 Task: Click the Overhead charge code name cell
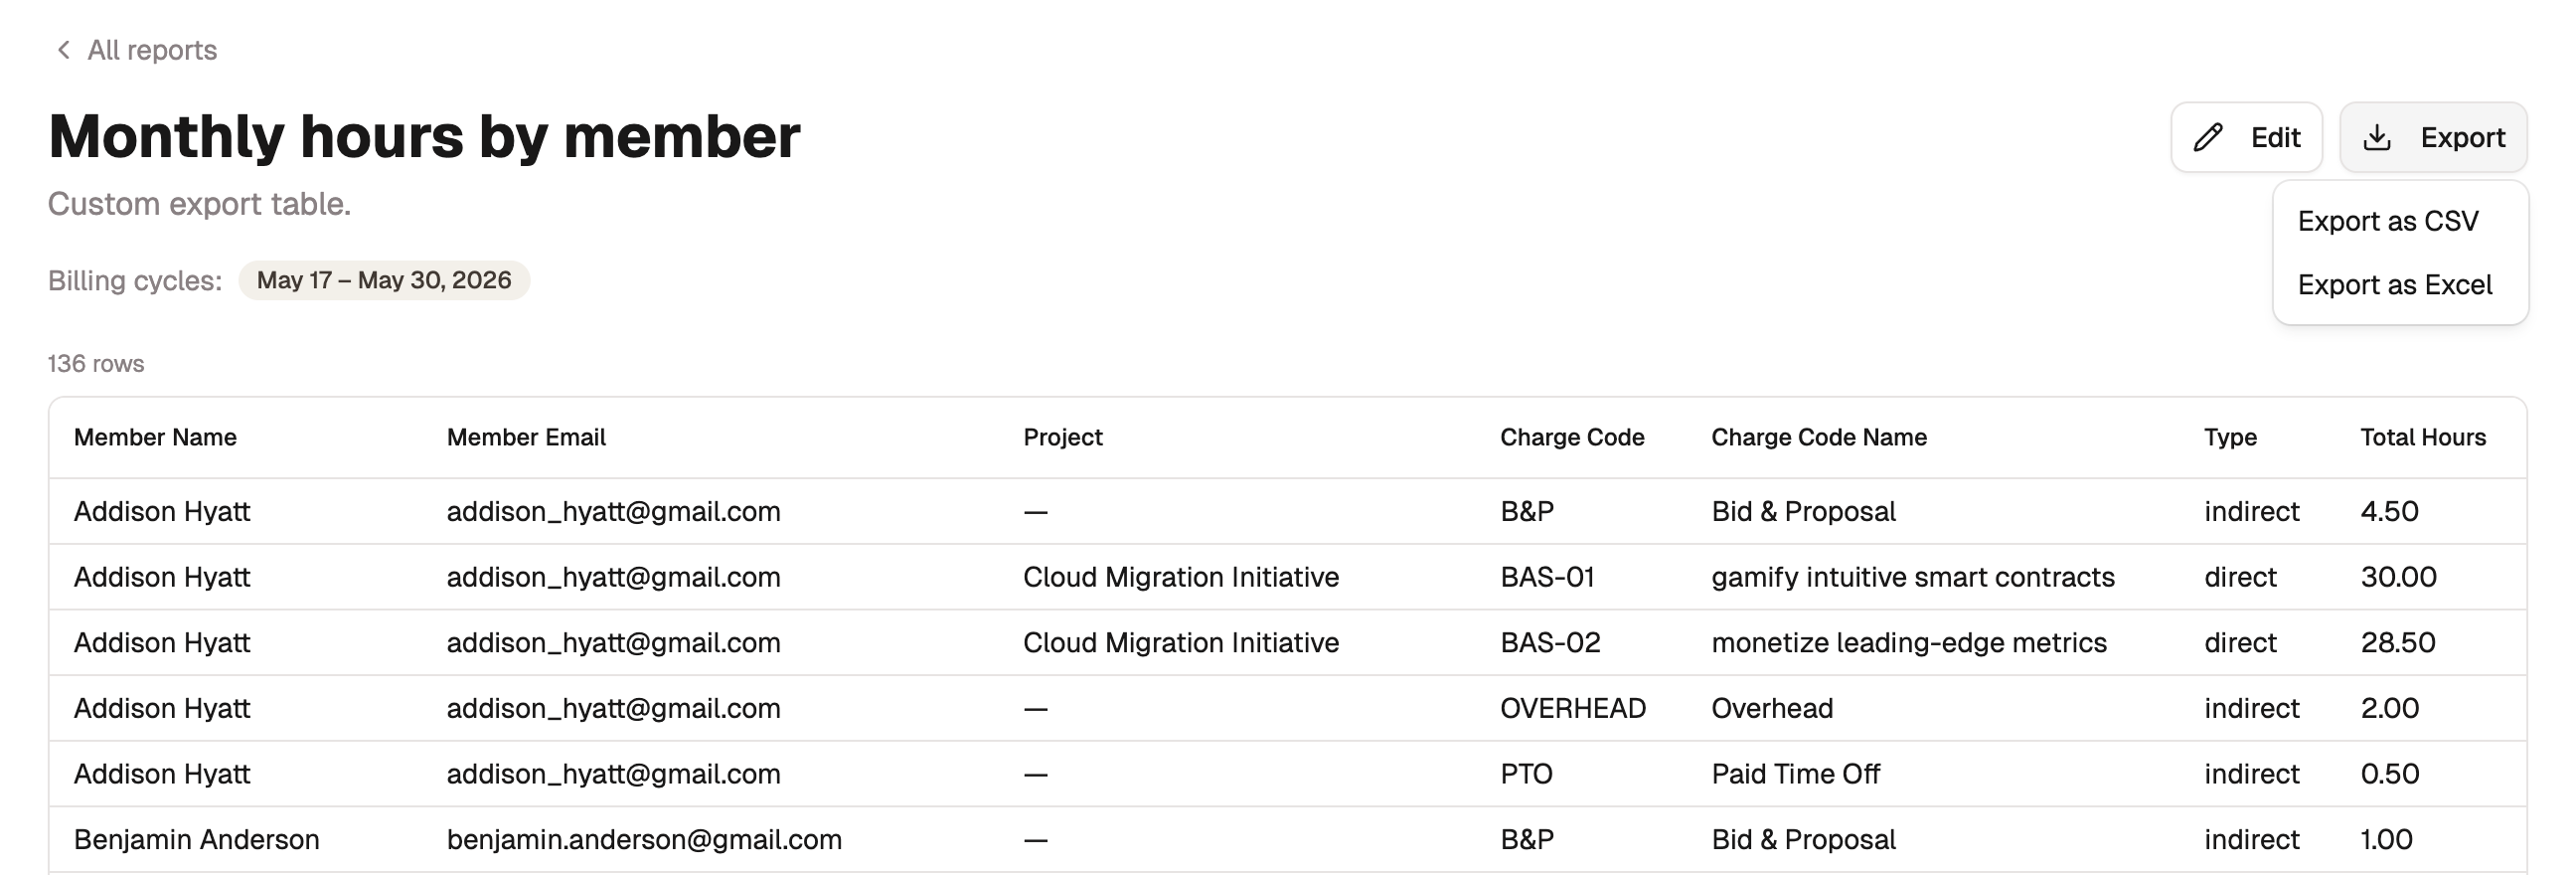point(1772,708)
